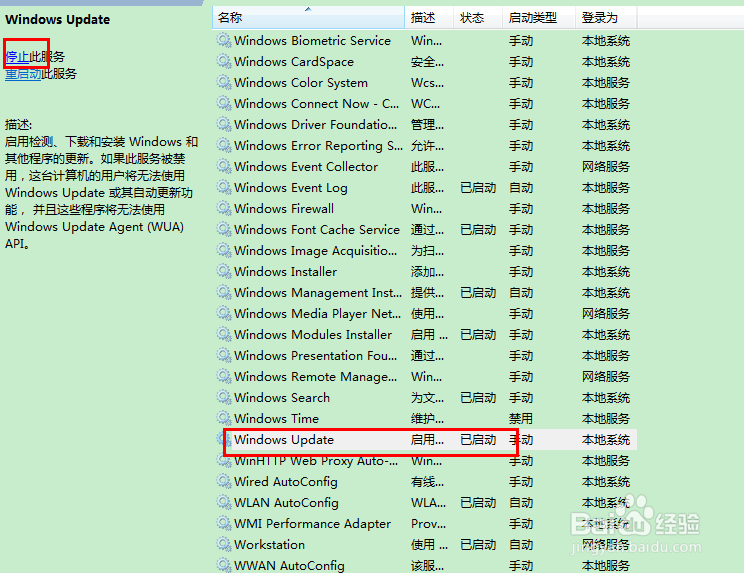Click the gear icon beside Windows Firewall
Viewport: 744px width, 573px height.
point(223,208)
